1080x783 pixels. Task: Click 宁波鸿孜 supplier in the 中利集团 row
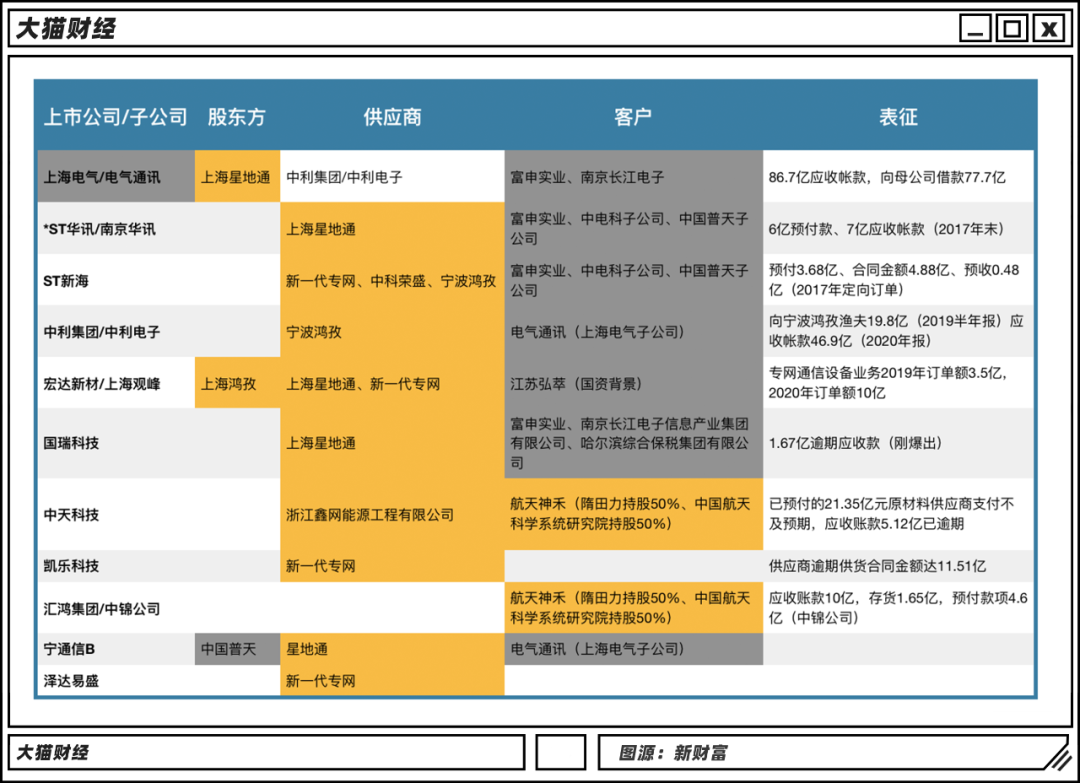392,331
